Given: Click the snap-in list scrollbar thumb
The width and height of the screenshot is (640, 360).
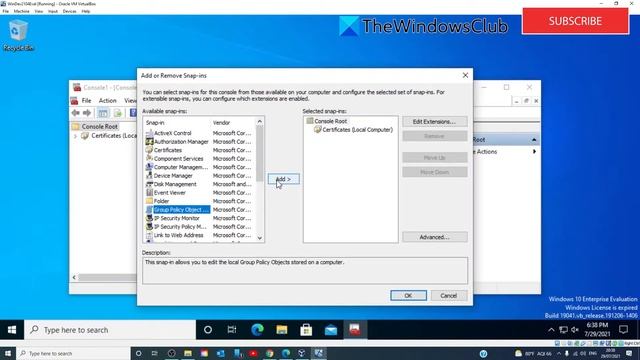Looking at the screenshot, I should click(x=260, y=153).
